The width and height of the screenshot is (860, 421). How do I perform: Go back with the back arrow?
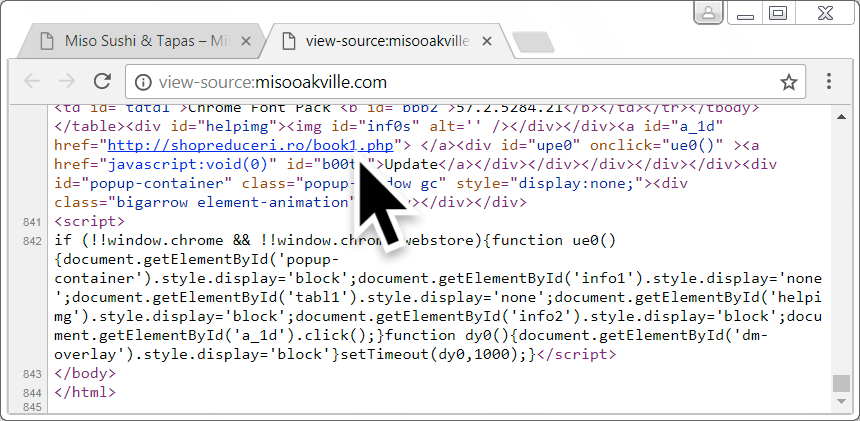coord(32,82)
